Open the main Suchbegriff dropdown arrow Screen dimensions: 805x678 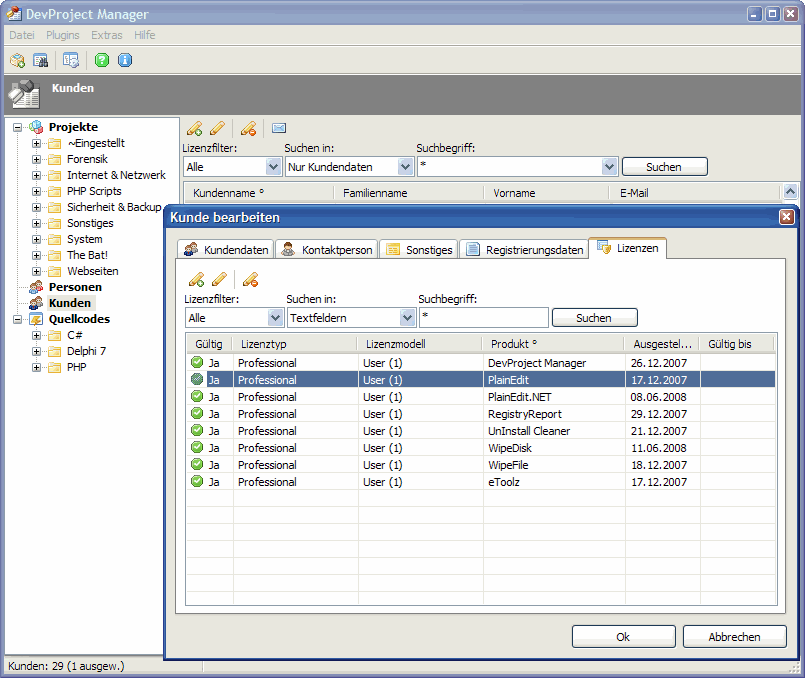(609, 167)
